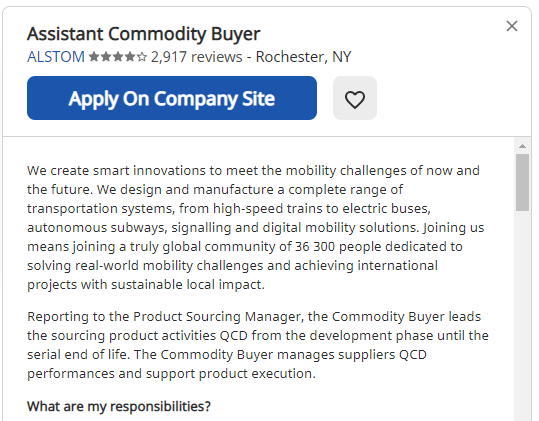Viewport: 539px width, 421px height.
Task: Close the job details panel
Action: pyautogui.click(x=512, y=26)
